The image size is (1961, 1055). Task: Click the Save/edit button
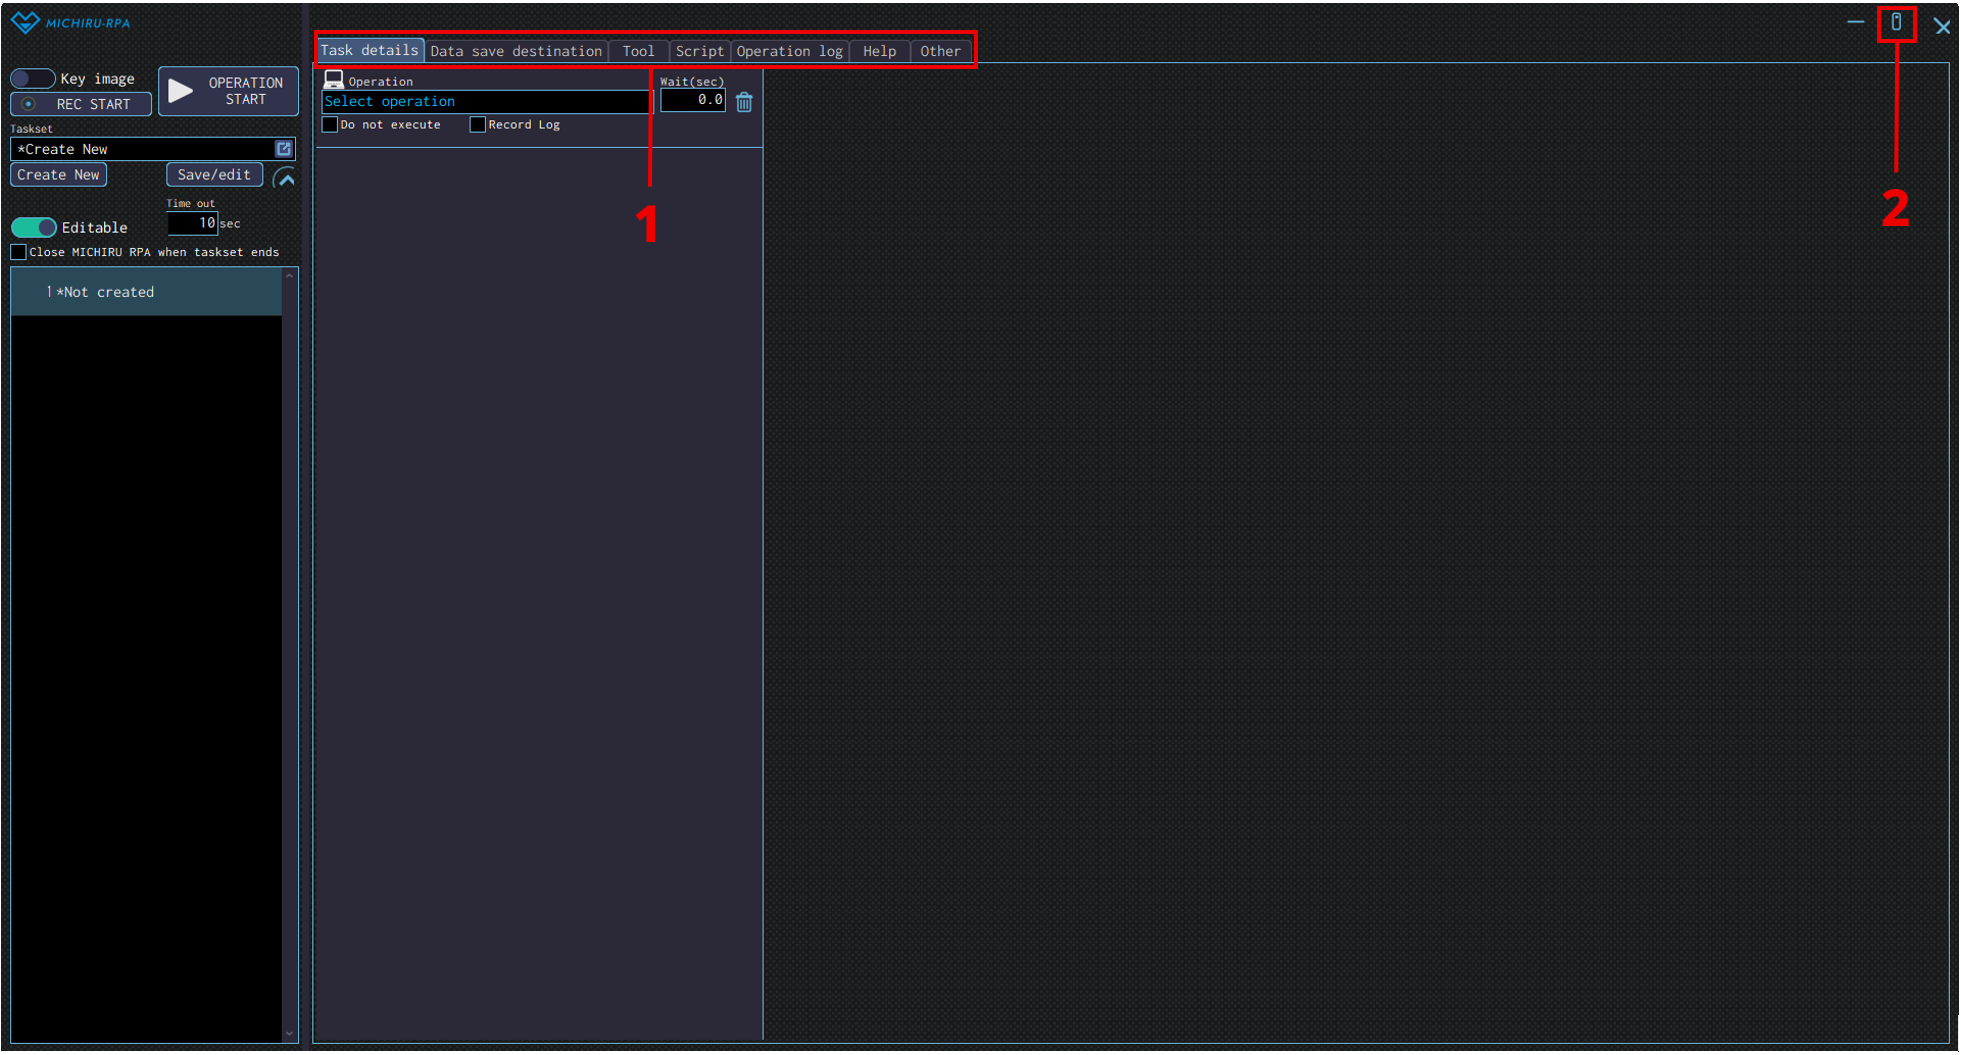coord(214,175)
